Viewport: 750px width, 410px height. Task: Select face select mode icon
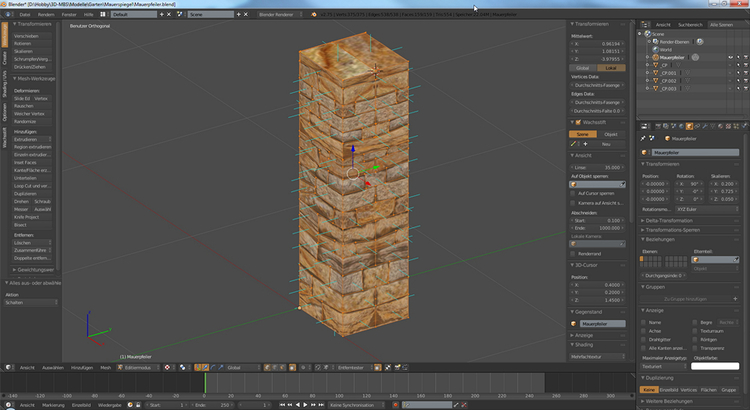click(x=283, y=367)
